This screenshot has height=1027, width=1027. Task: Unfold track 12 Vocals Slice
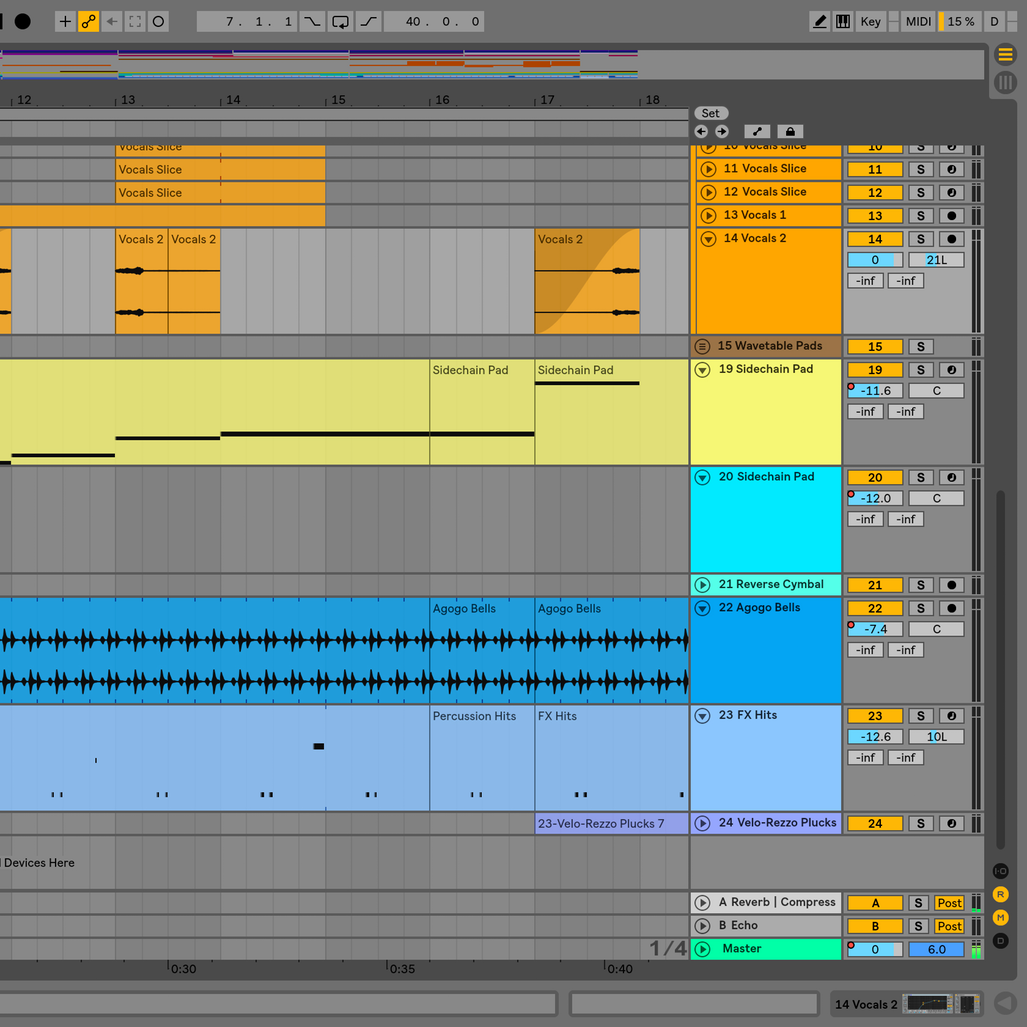(708, 193)
